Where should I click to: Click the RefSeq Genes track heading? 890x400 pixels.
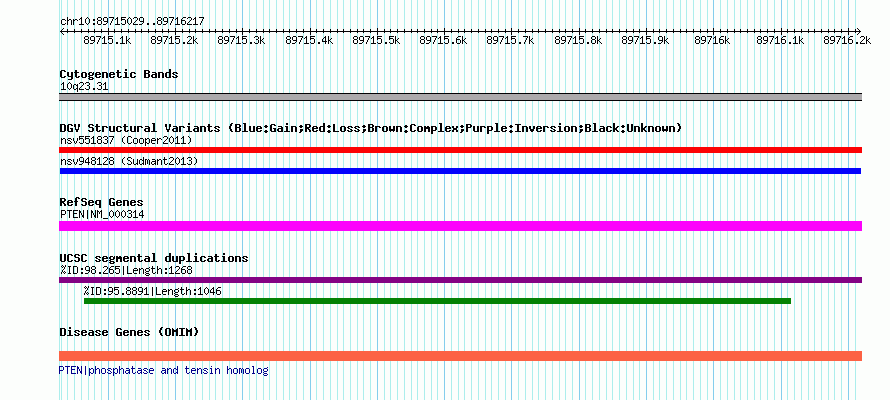[x=101, y=202]
